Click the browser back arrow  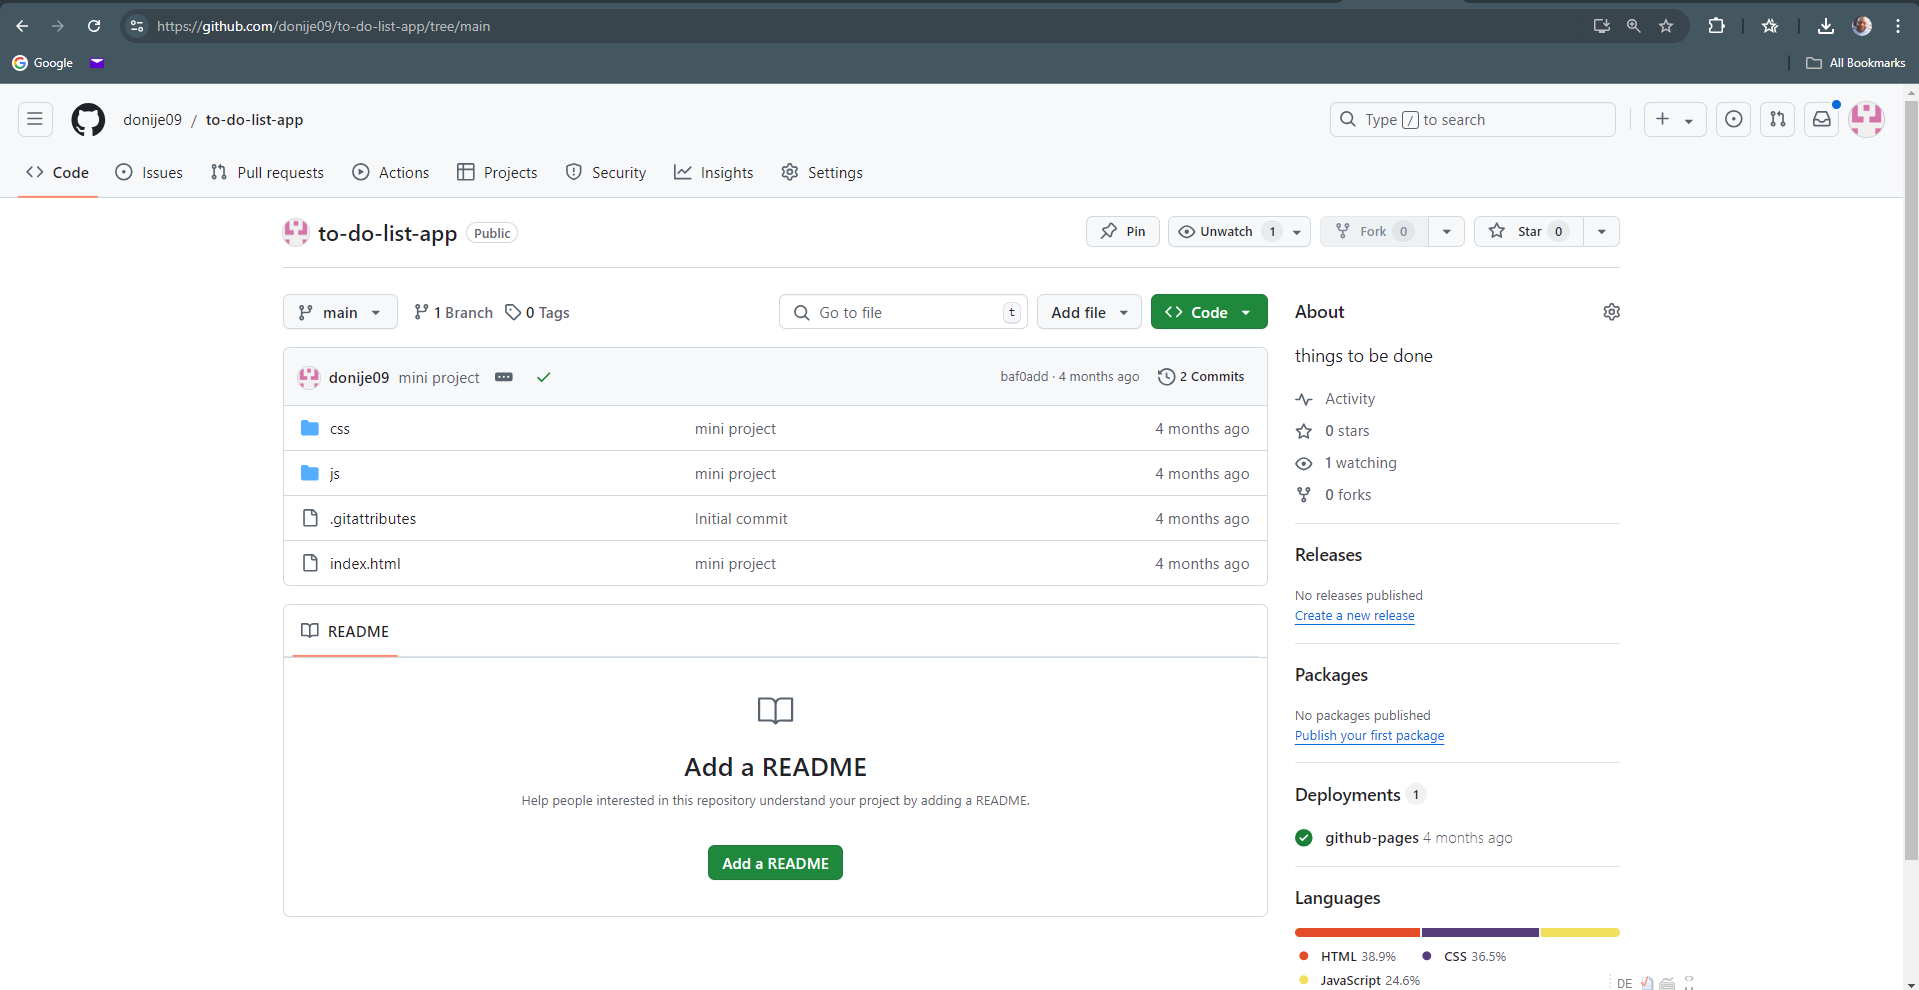[x=22, y=26]
